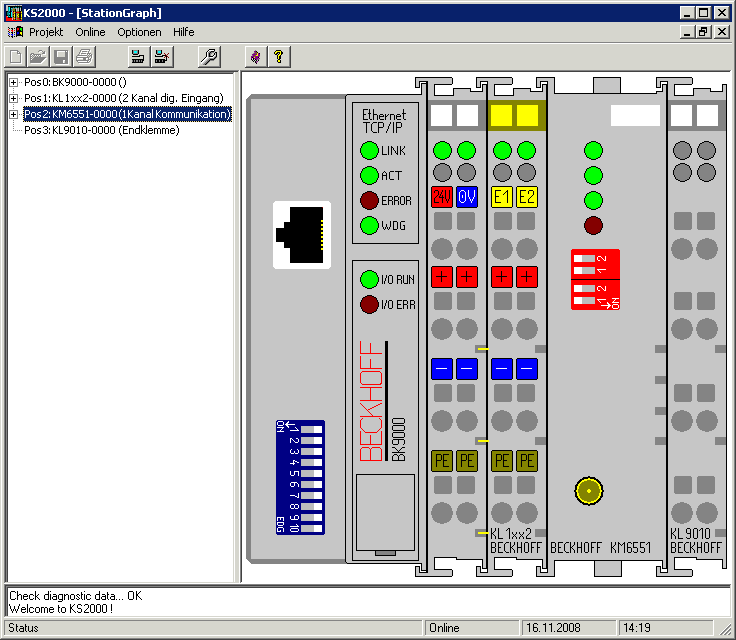The width and height of the screenshot is (736, 640).
Task: Click the white label field on KM6551
Action: [x=635, y=116]
